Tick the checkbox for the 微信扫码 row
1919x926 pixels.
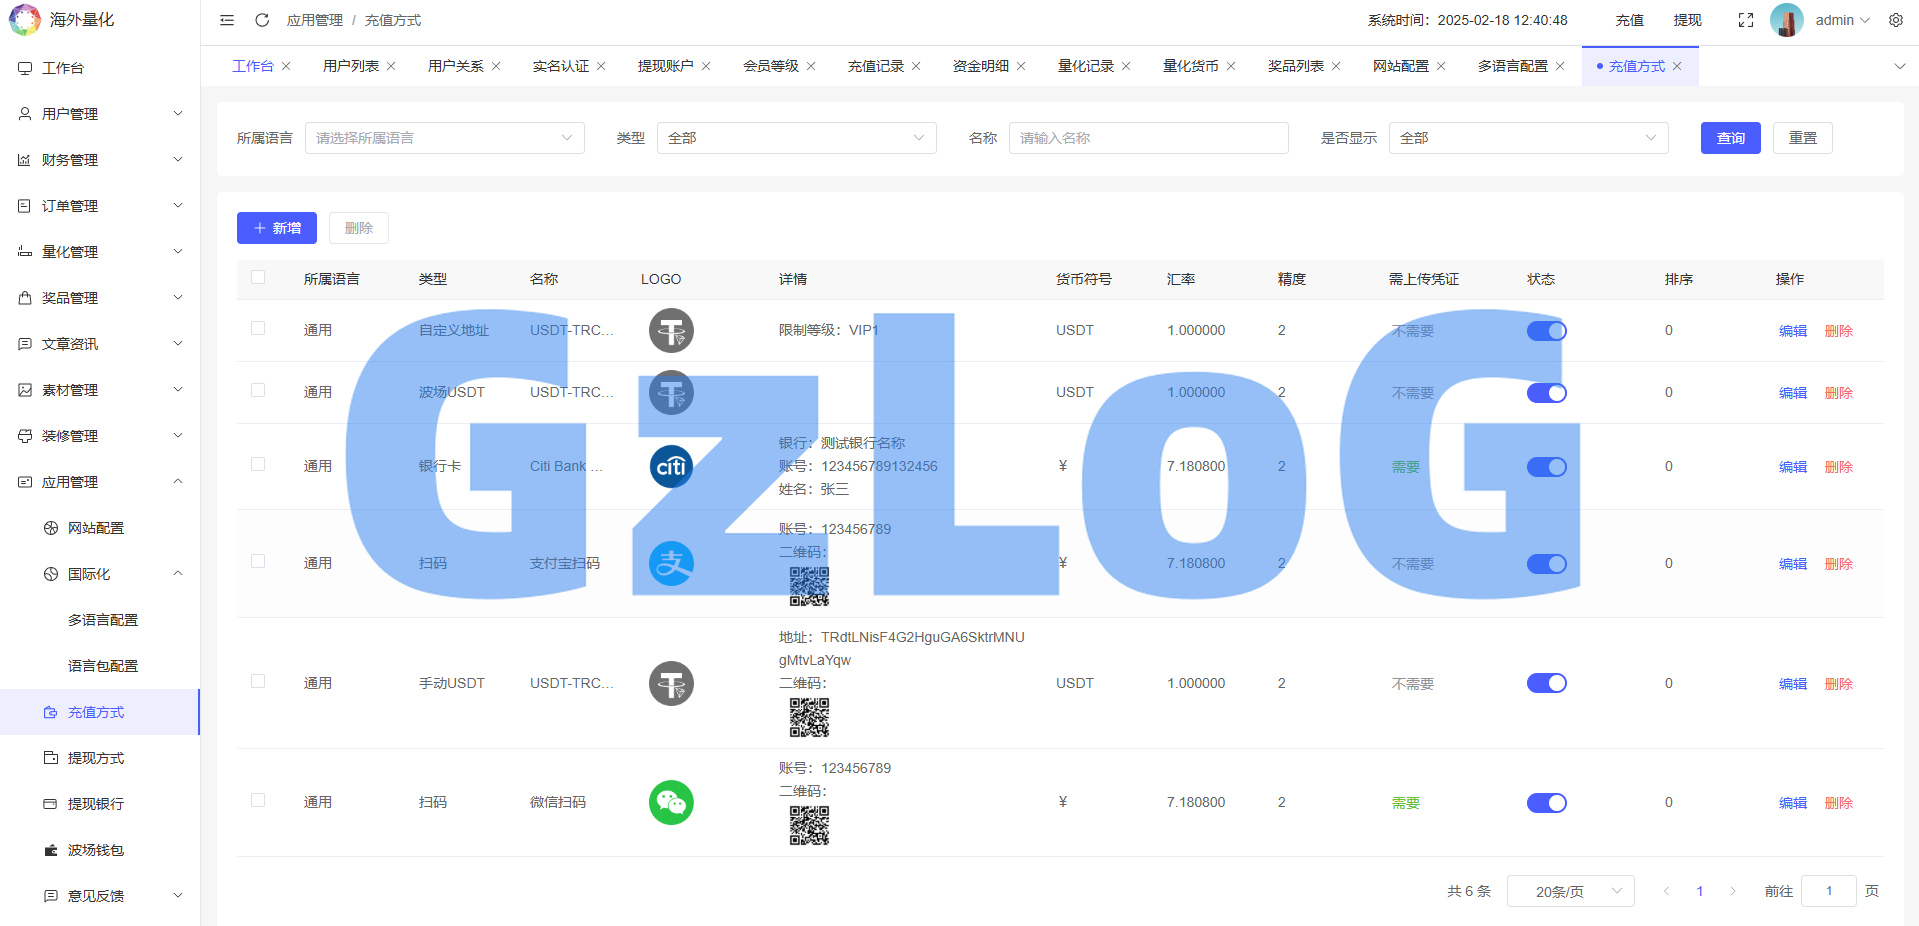tap(258, 801)
